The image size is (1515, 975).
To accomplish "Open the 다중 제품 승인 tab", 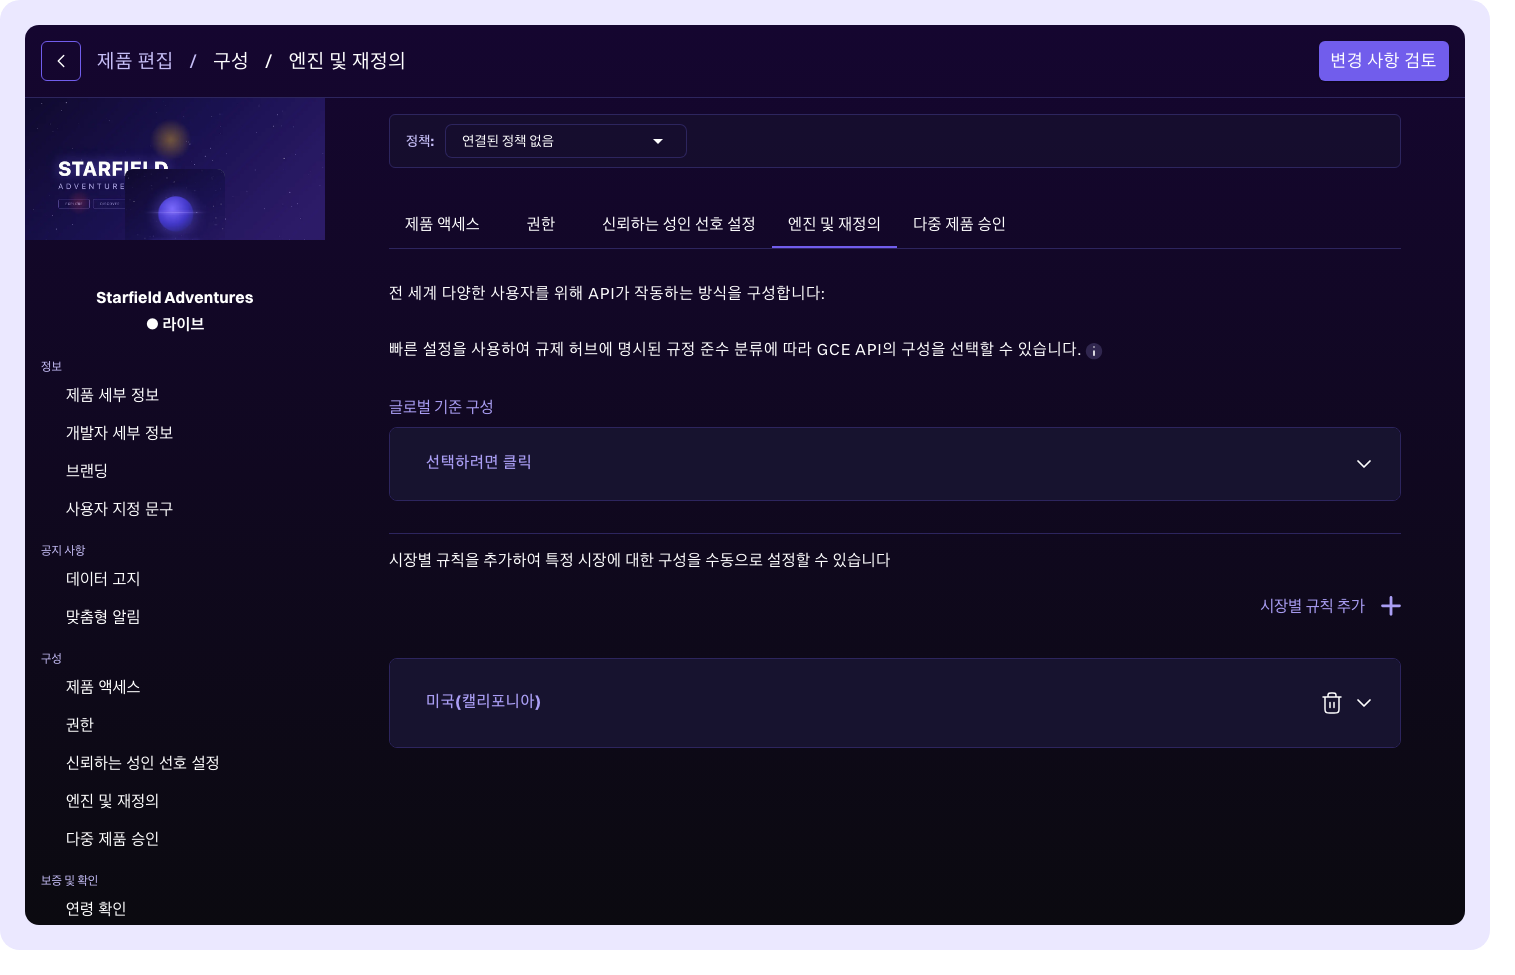I will click(959, 224).
